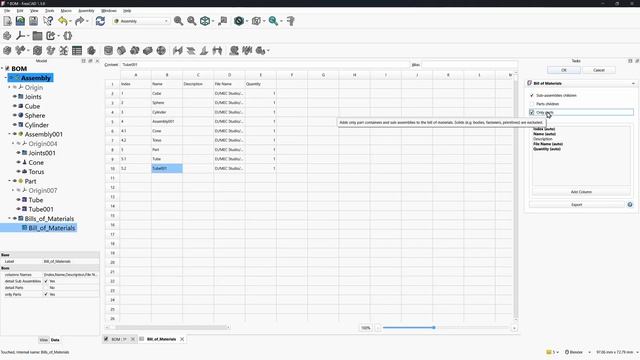The height and width of the screenshot is (360, 640).
Task: Uncheck the Only parts checkbox
Action: [x=531, y=112]
